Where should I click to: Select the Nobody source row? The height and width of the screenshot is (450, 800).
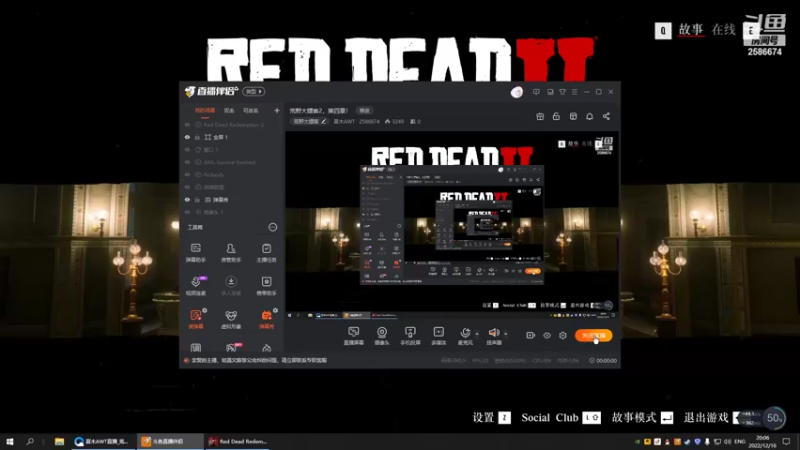(232, 174)
